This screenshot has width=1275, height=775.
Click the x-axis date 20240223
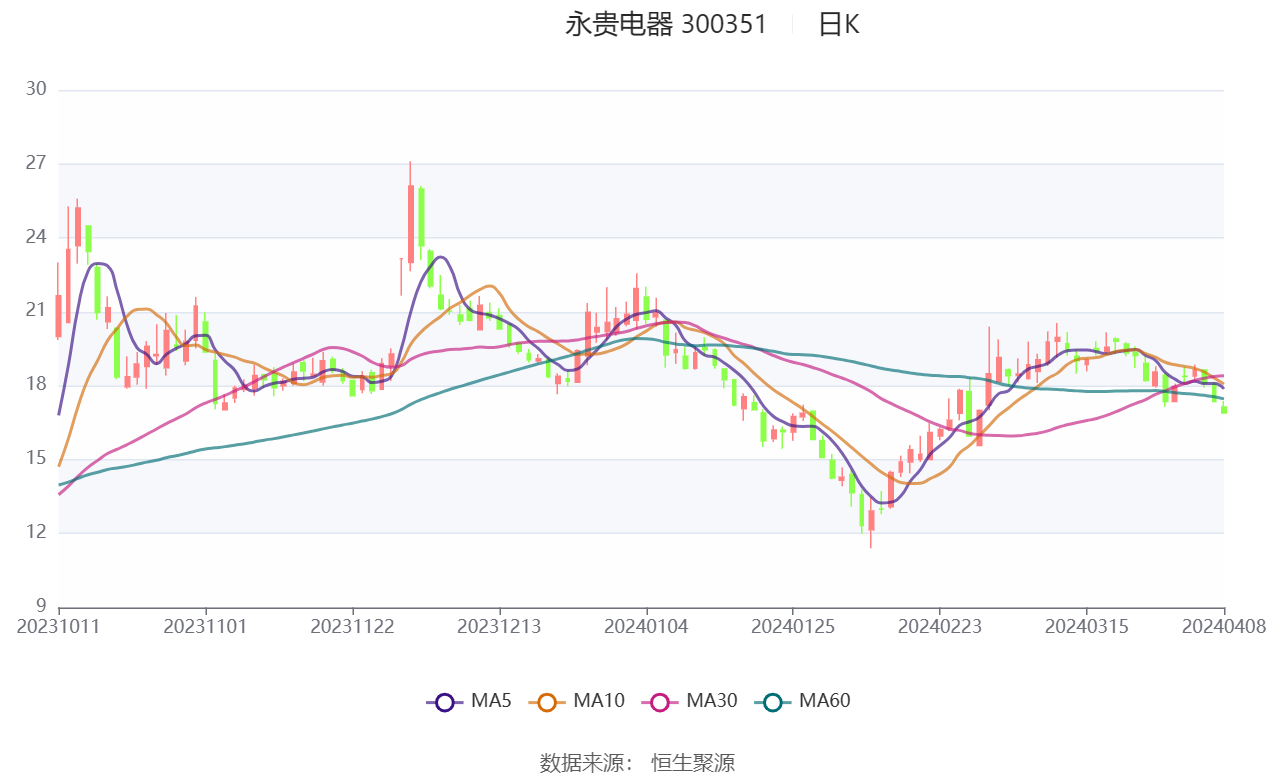tap(939, 626)
